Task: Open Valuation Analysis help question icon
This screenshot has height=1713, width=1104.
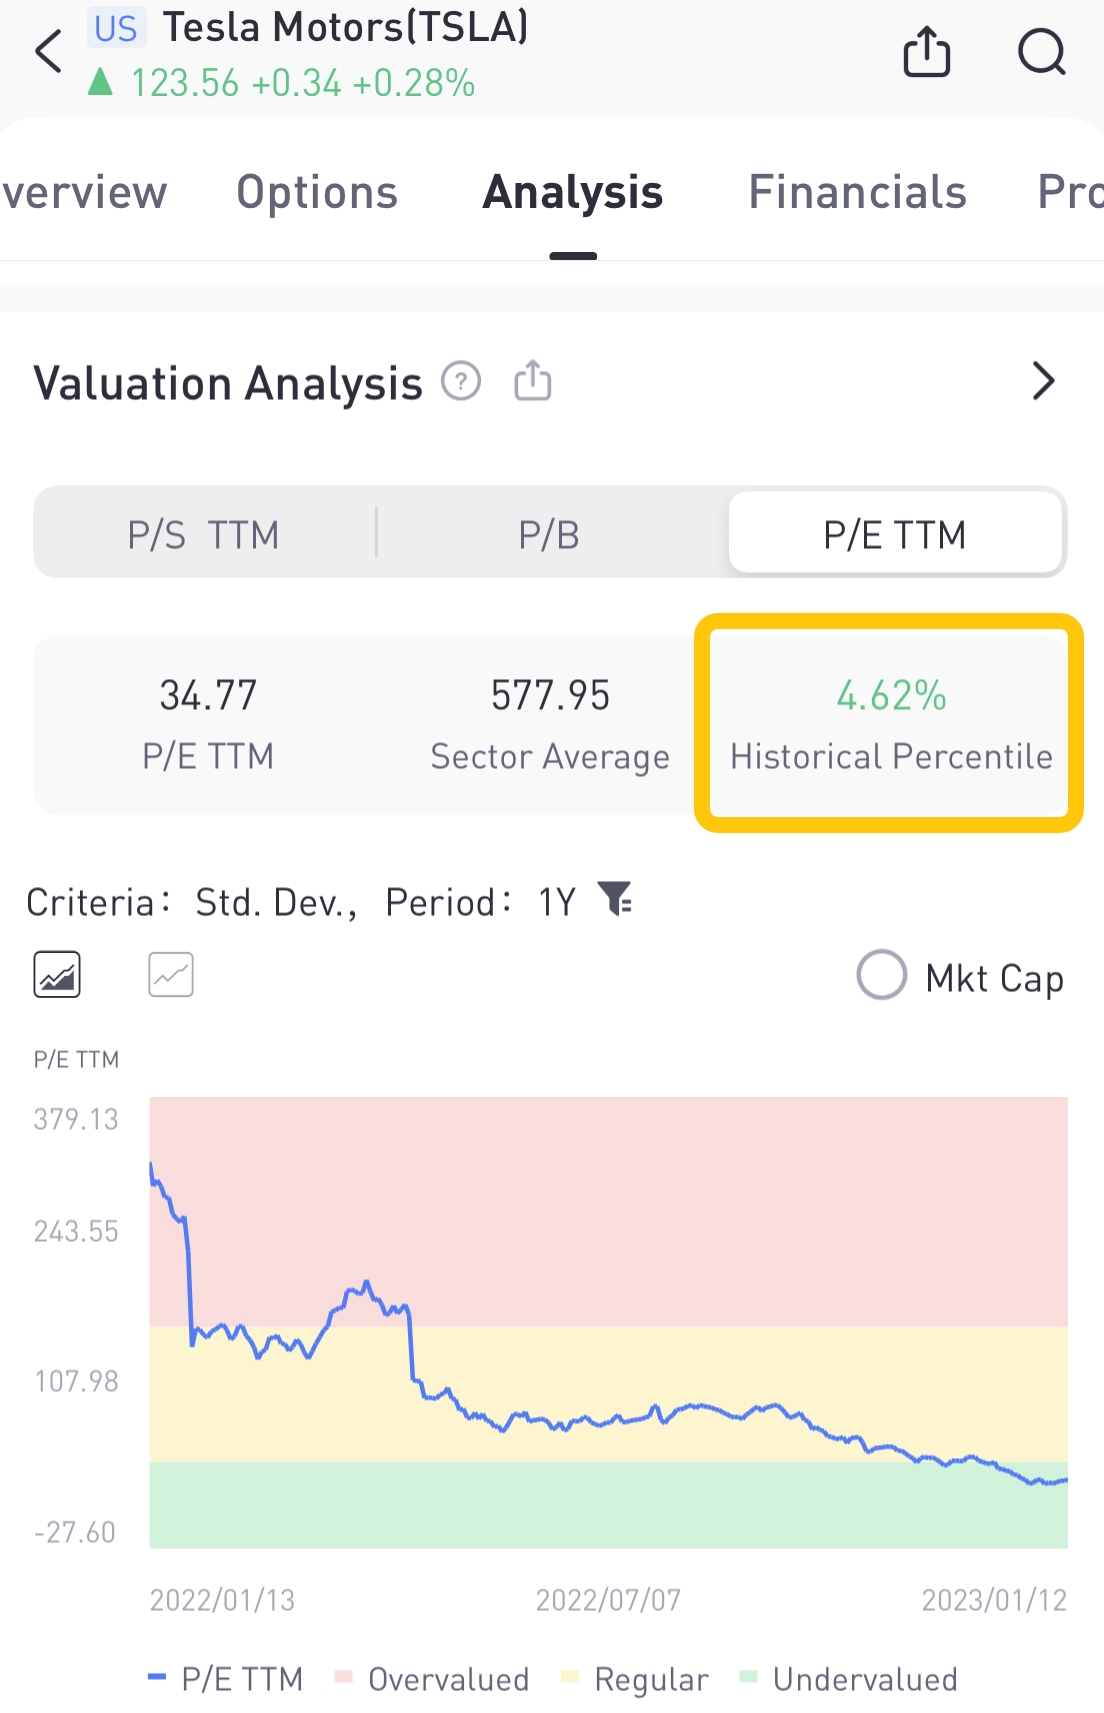Action: click(x=461, y=381)
